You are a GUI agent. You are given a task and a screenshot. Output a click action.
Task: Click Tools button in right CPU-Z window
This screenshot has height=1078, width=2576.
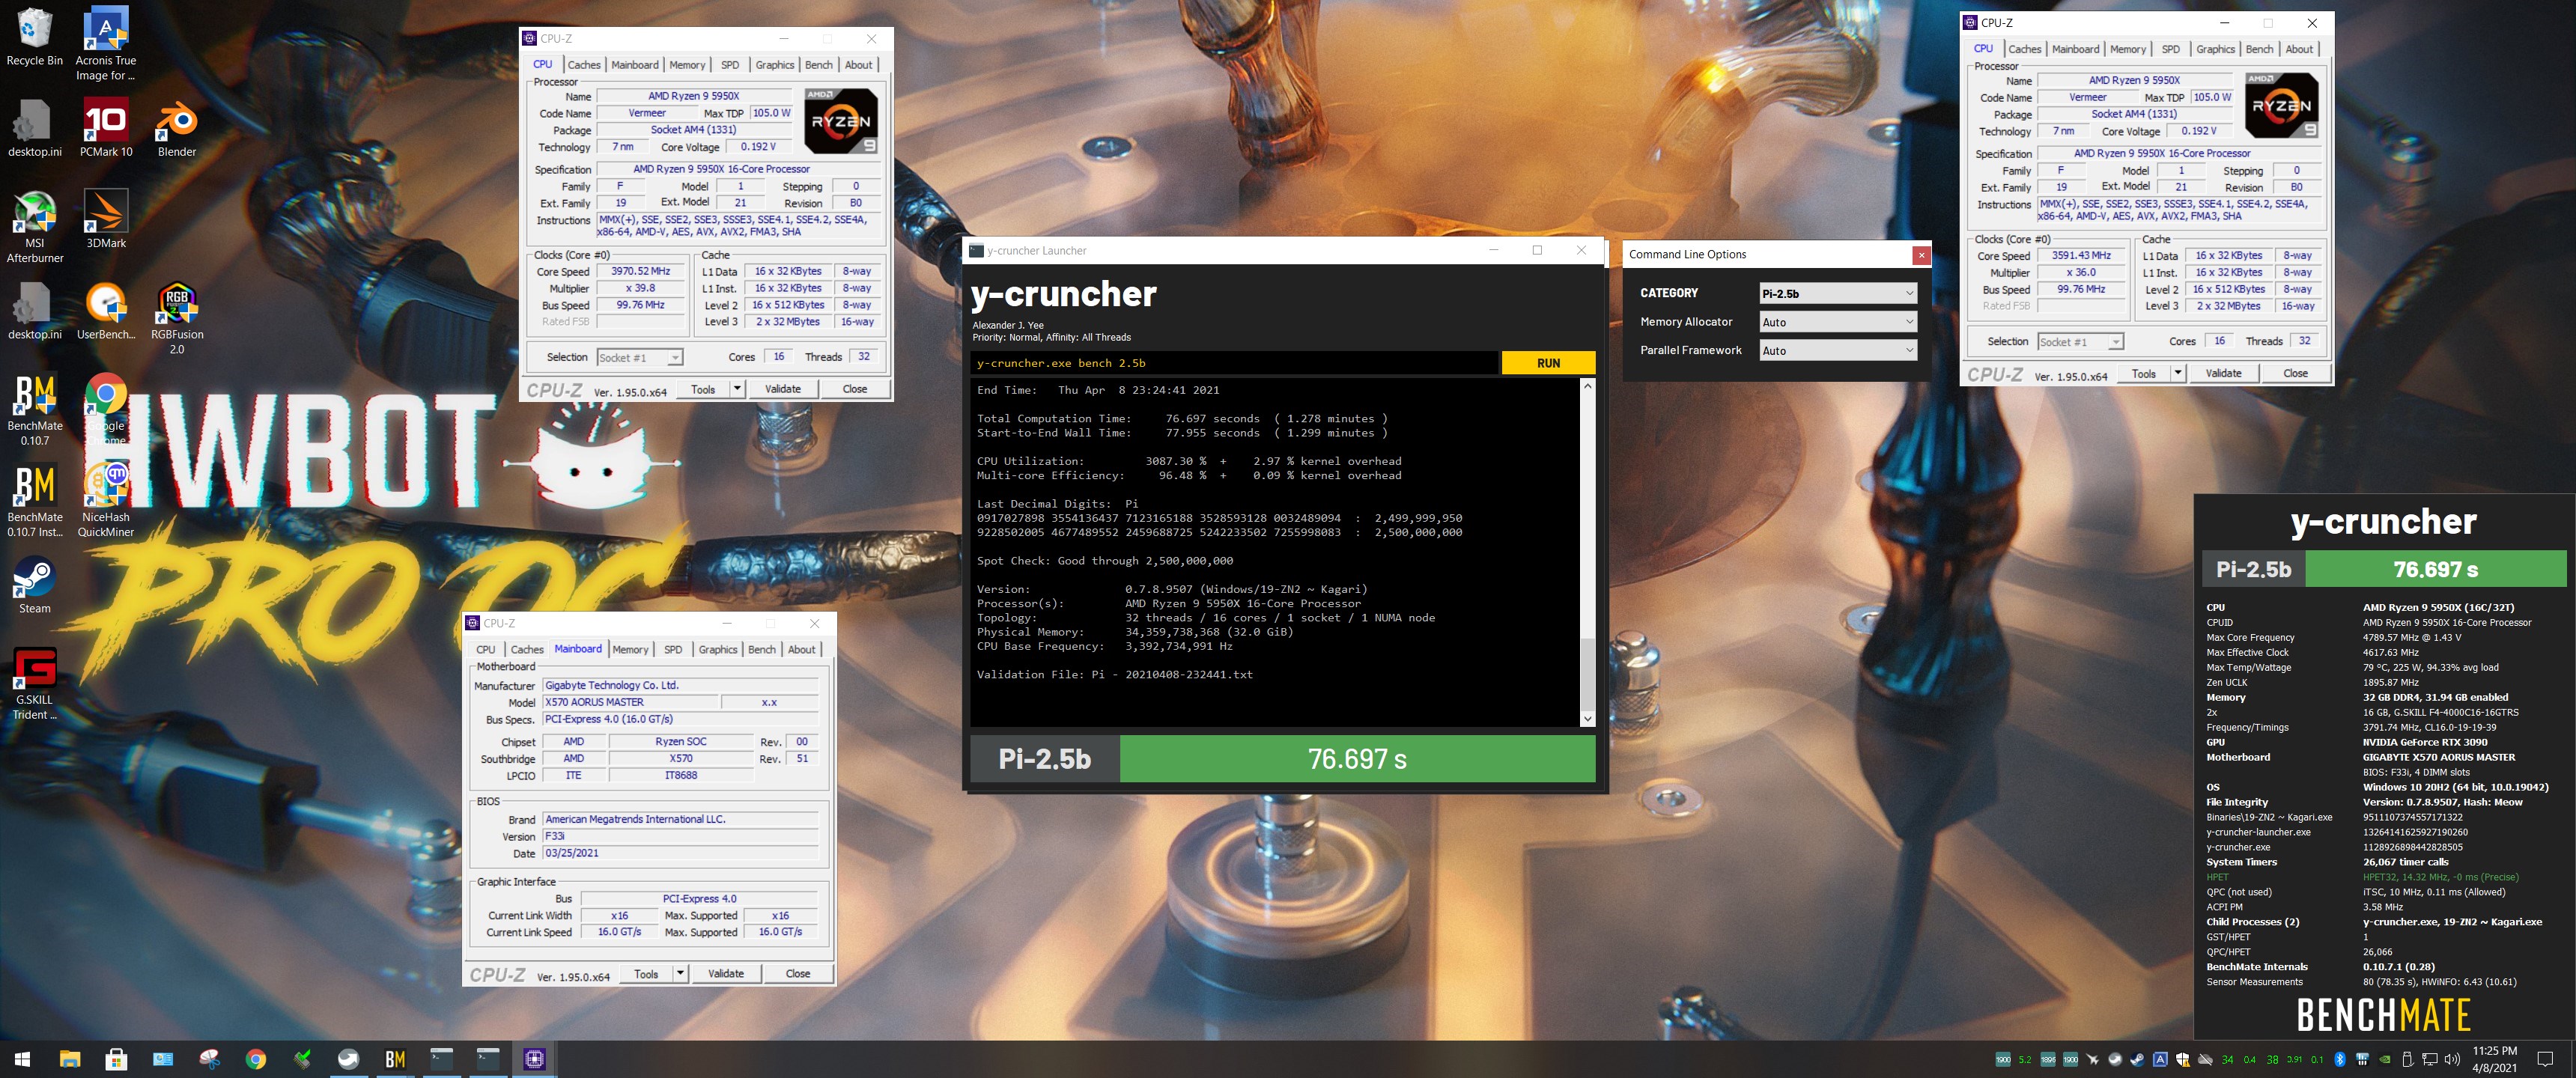click(x=2143, y=373)
